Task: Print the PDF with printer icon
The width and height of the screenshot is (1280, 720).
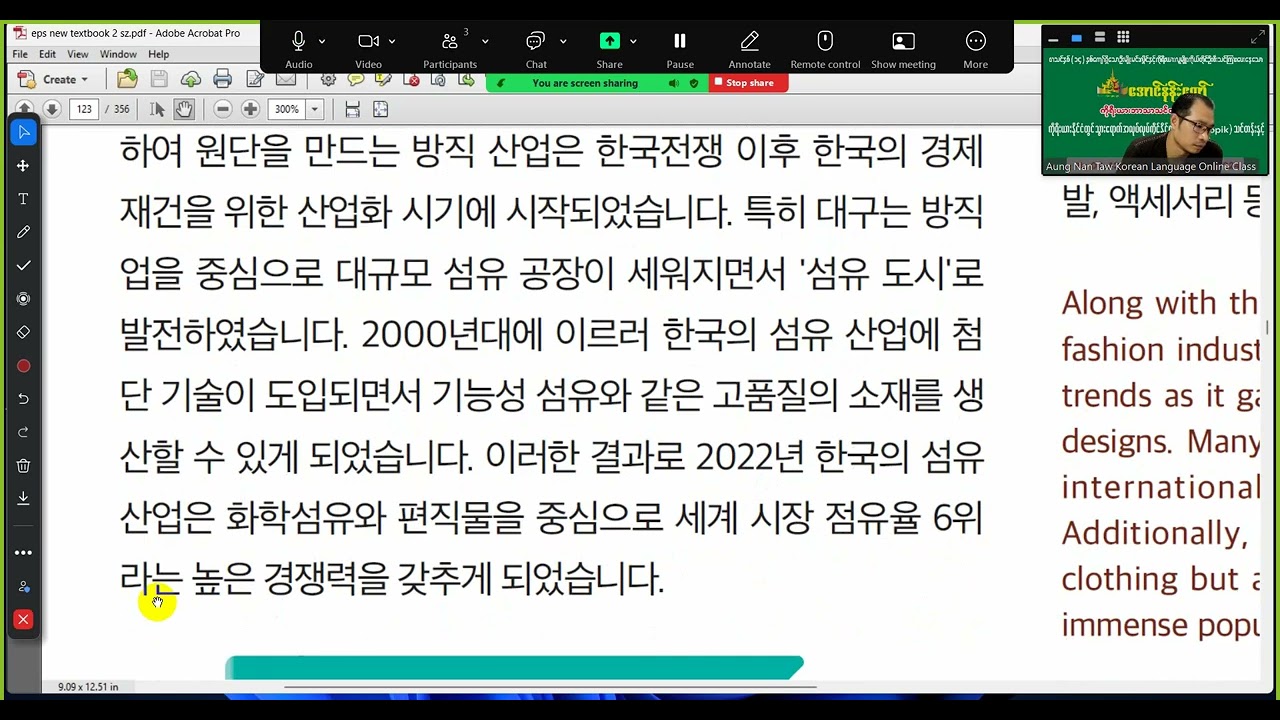Action: point(222,79)
